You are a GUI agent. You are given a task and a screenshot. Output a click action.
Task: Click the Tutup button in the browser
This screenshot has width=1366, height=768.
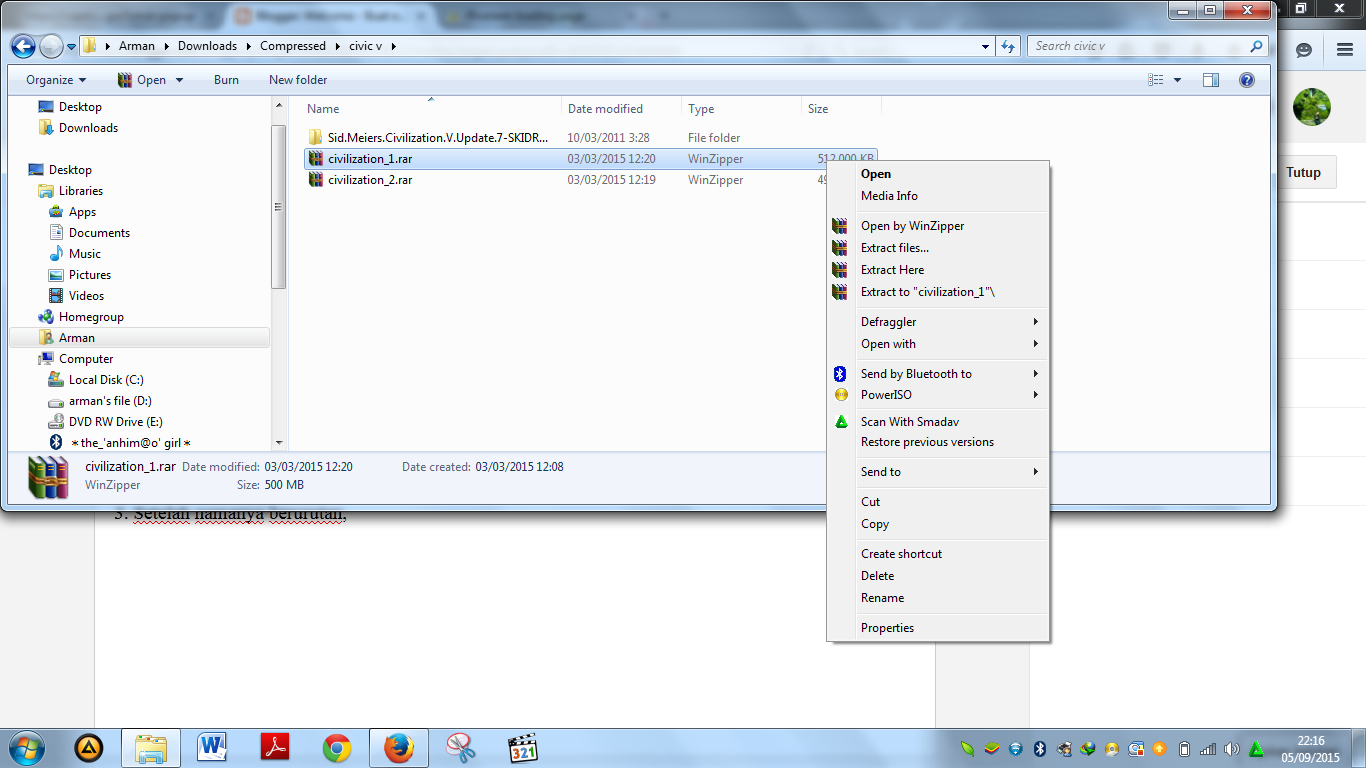click(1303, 172)
